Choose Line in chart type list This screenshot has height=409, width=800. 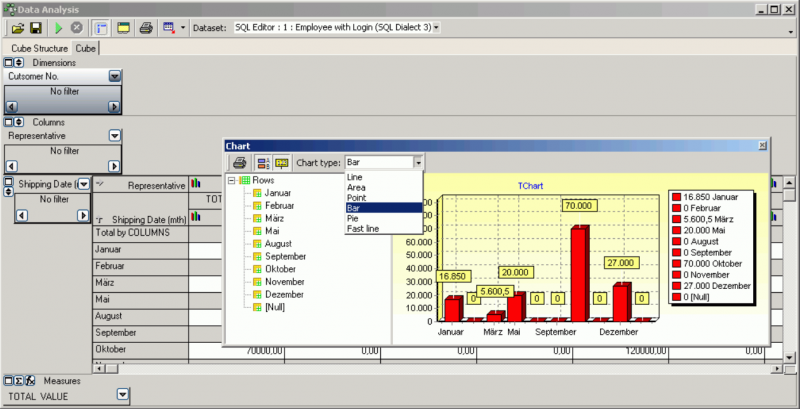(x=384, y=177)
